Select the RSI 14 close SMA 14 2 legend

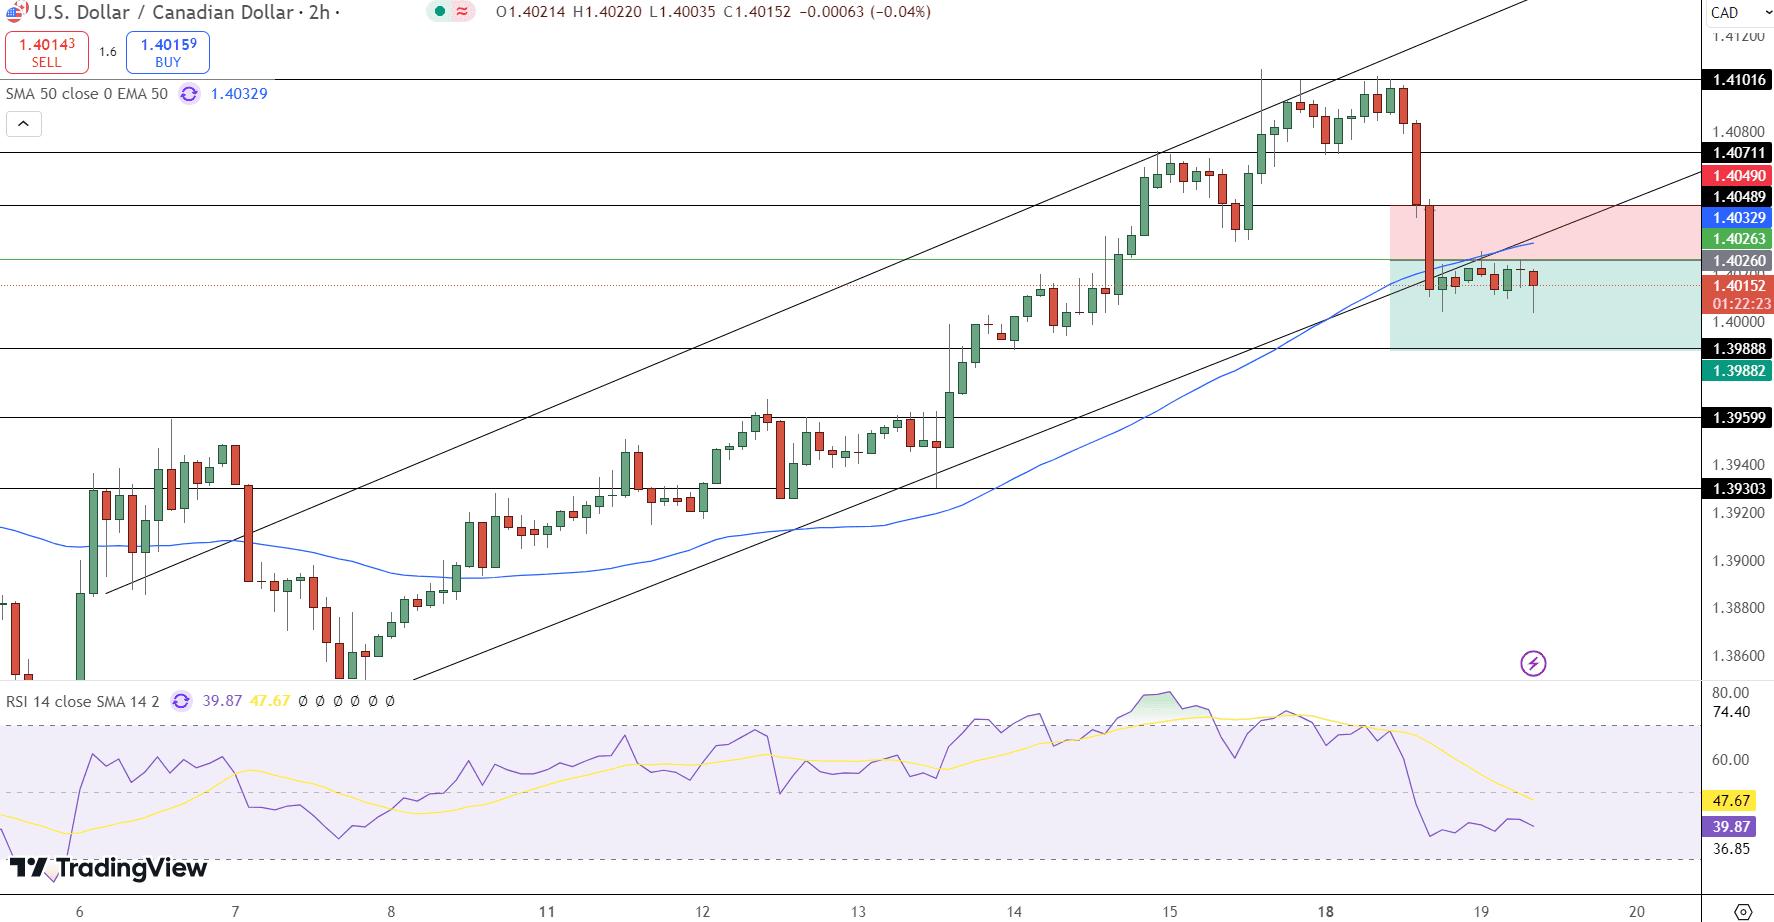[83, 701]
